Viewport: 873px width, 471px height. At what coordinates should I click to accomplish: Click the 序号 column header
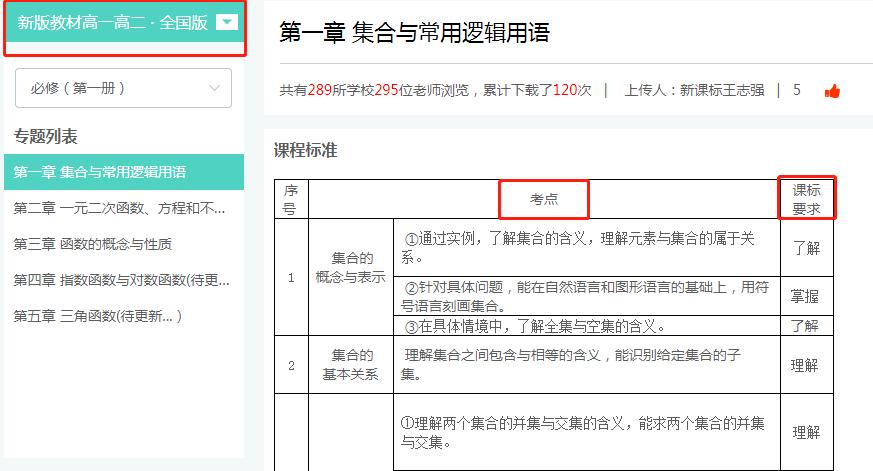(291, 199)
